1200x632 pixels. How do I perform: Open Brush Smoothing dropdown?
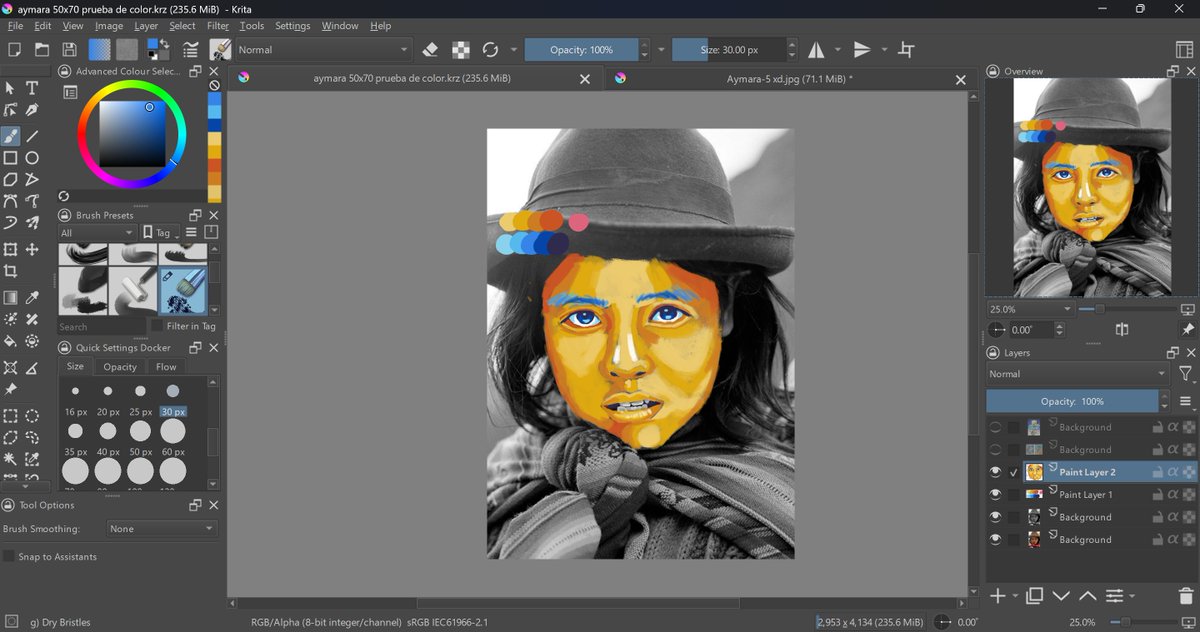tap(161, 528)
